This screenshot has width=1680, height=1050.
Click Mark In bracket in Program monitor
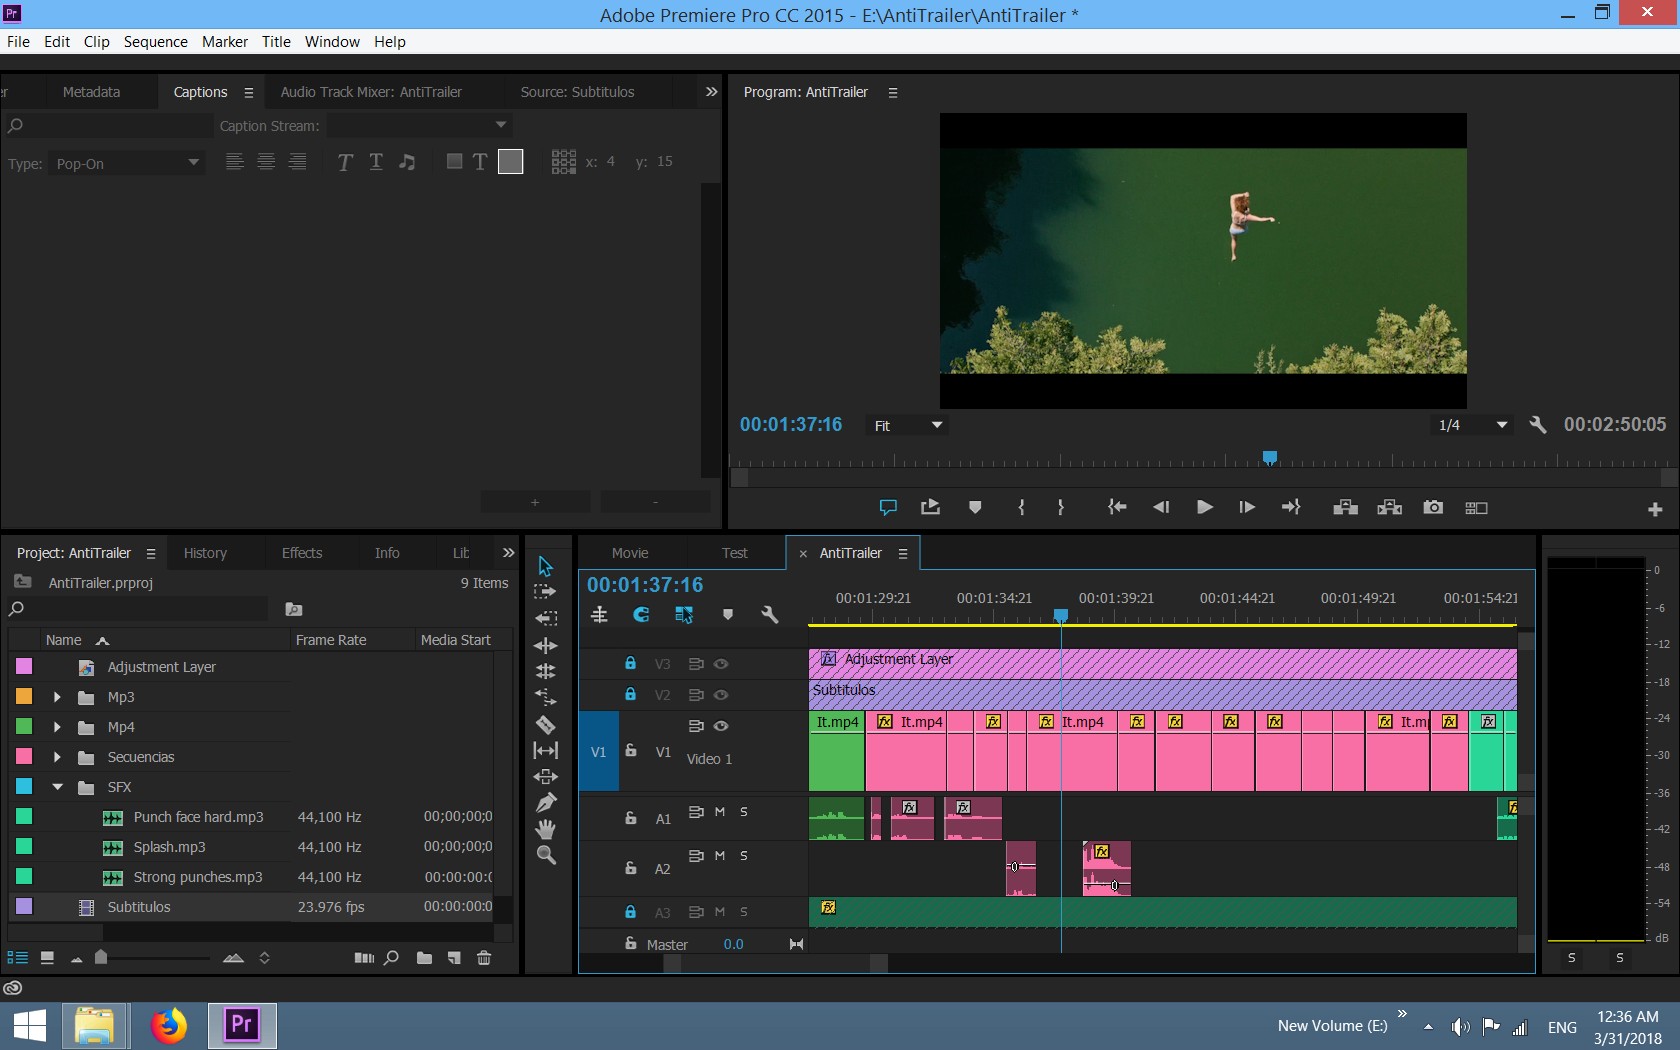[1021, 508]
